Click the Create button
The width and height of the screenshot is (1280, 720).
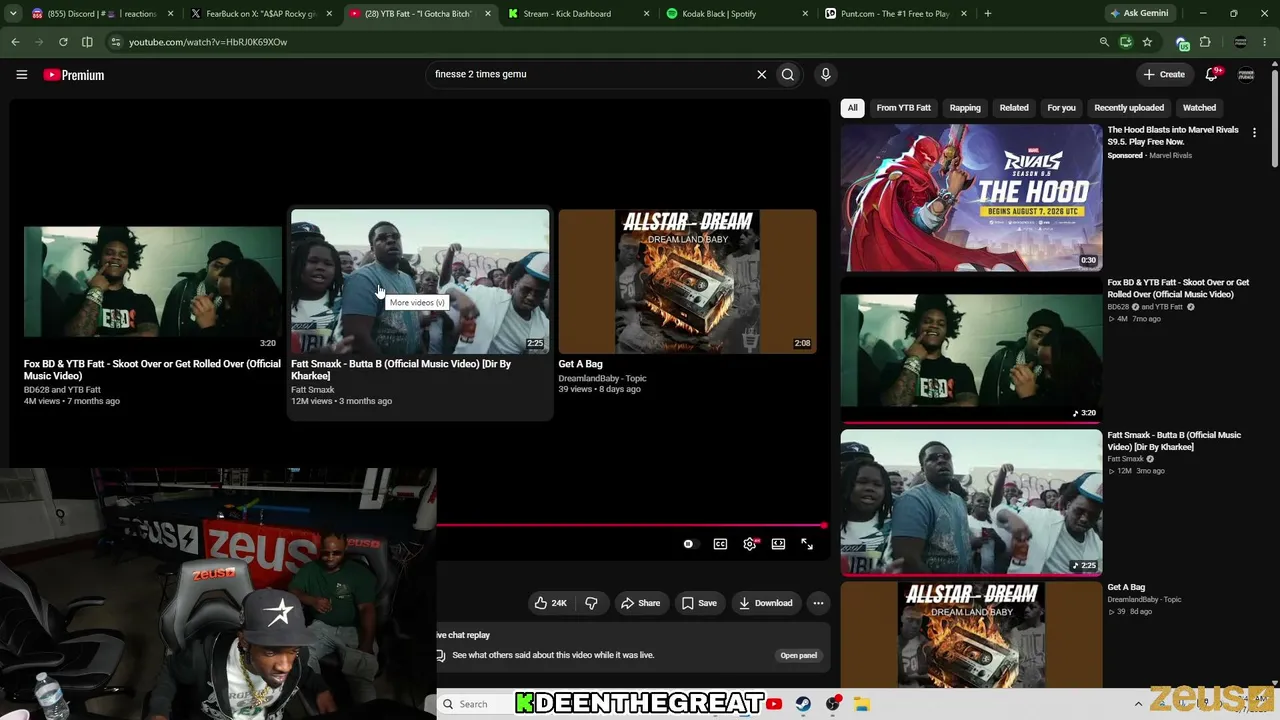pyautogui.click(x=1164, y=74)
